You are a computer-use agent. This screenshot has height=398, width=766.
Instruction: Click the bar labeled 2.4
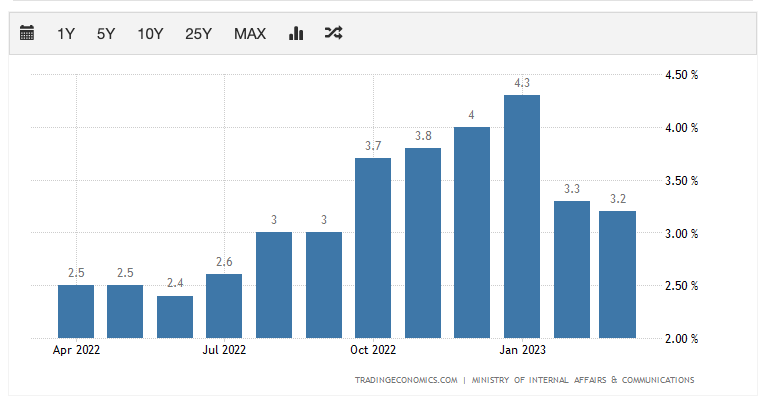pyautogui.click(x=175, y=317)
